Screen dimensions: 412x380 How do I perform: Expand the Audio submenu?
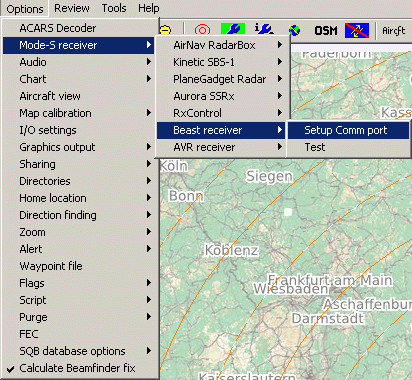point(79,62)
